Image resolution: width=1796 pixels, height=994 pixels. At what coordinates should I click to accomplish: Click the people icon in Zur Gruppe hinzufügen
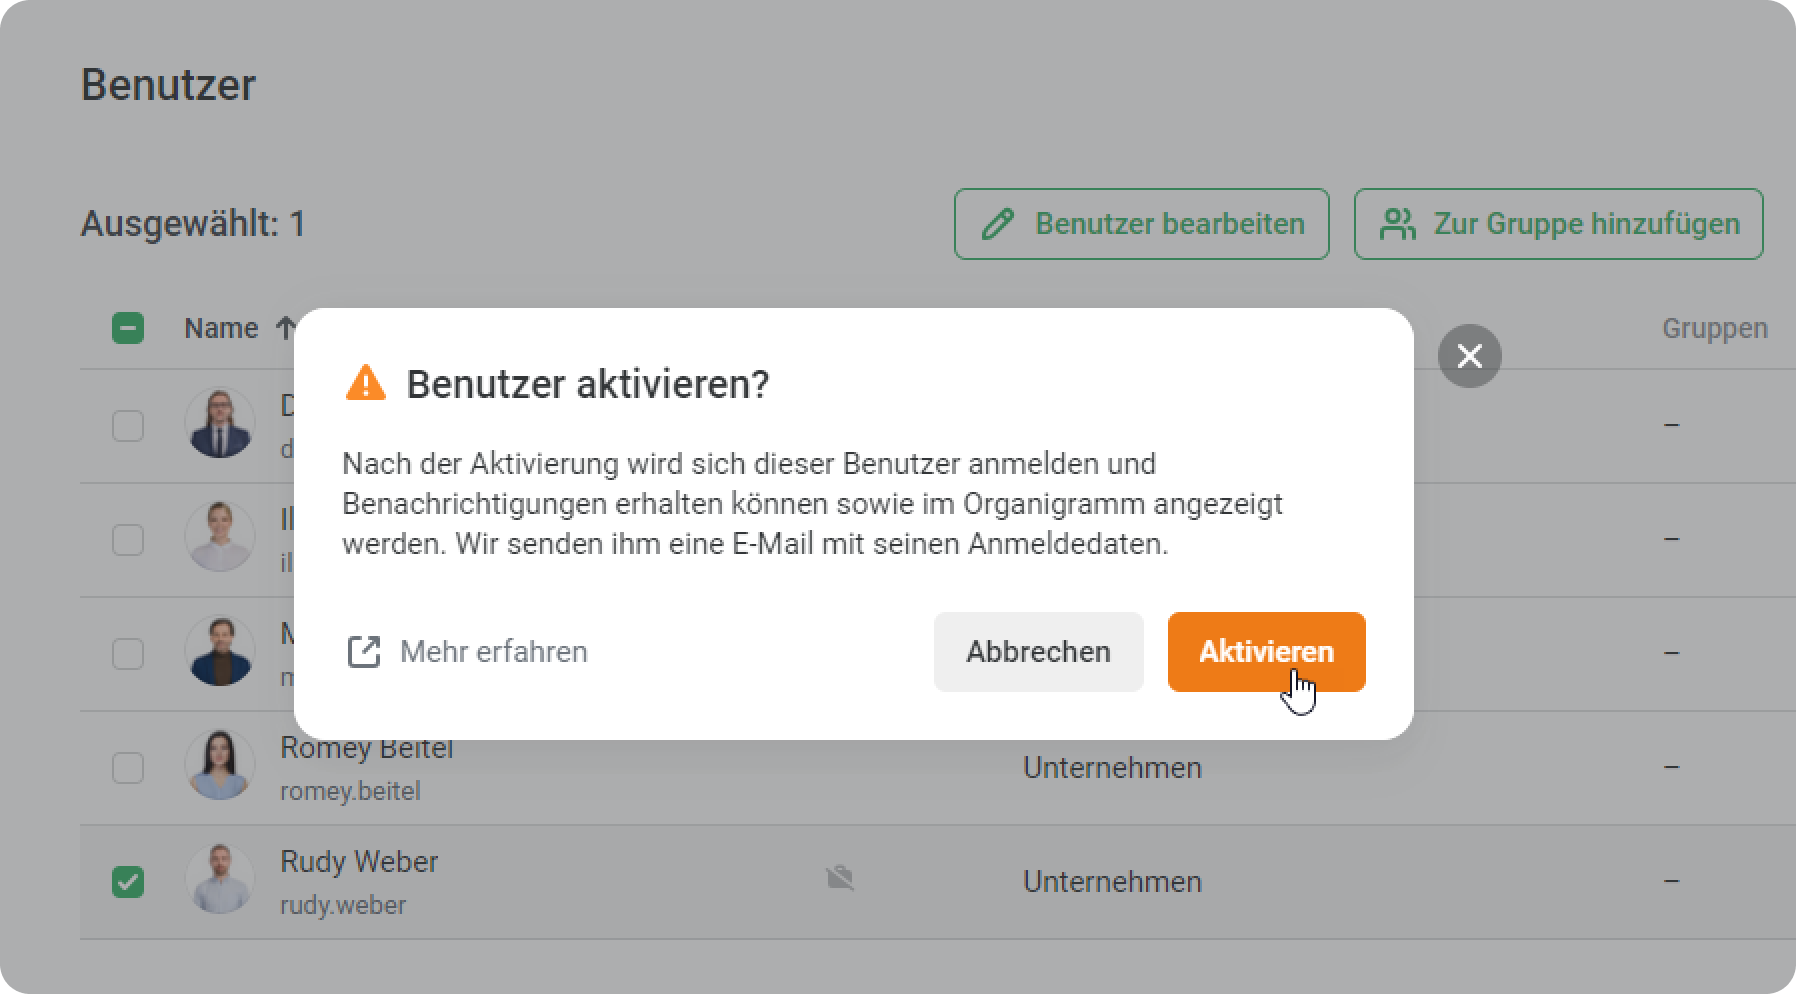point(1397,224)
